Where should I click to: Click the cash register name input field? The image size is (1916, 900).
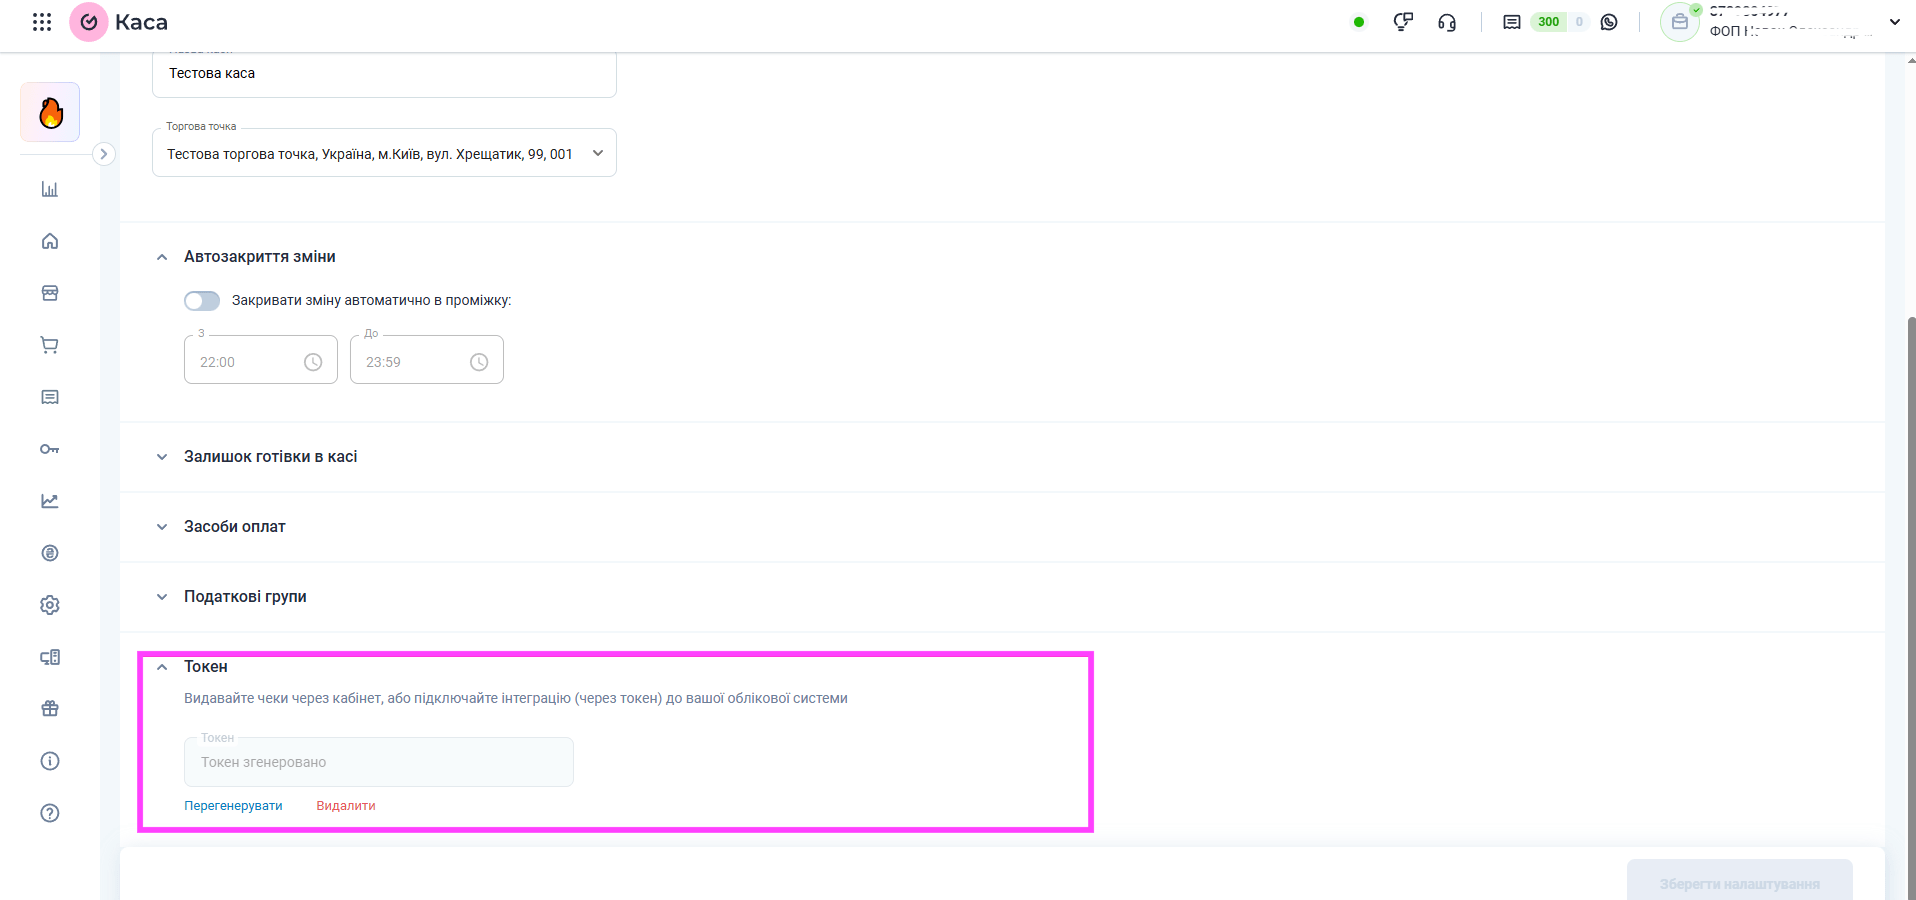(384, 74)
